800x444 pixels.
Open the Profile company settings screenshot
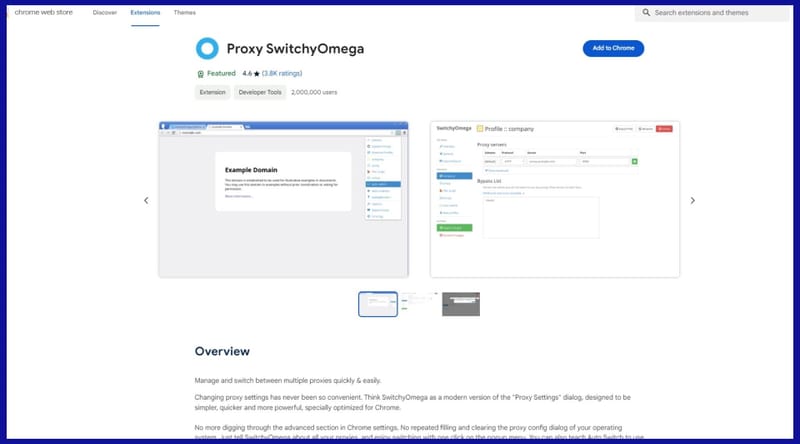pyautogui.click(x=555, y=199)
